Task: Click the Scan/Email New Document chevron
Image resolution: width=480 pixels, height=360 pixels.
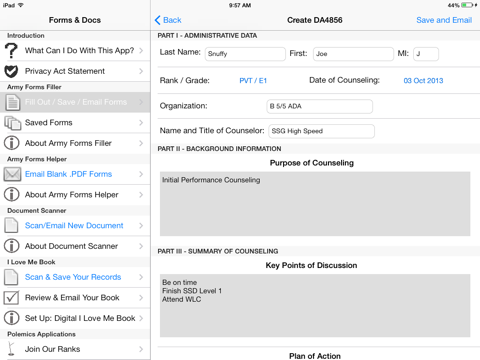Action: (141, 226)
